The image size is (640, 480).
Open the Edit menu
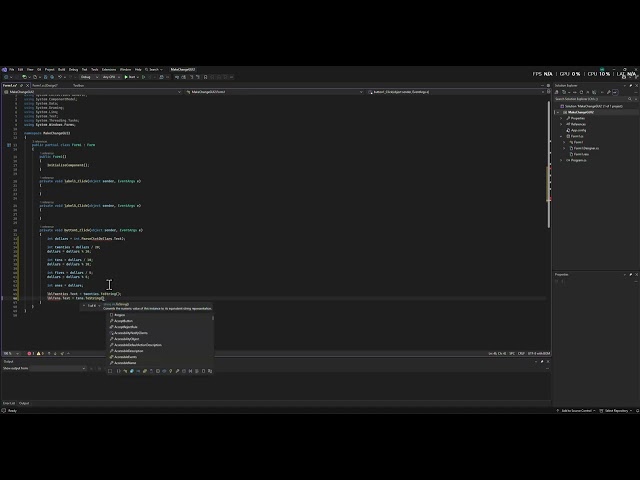[20, 69]
